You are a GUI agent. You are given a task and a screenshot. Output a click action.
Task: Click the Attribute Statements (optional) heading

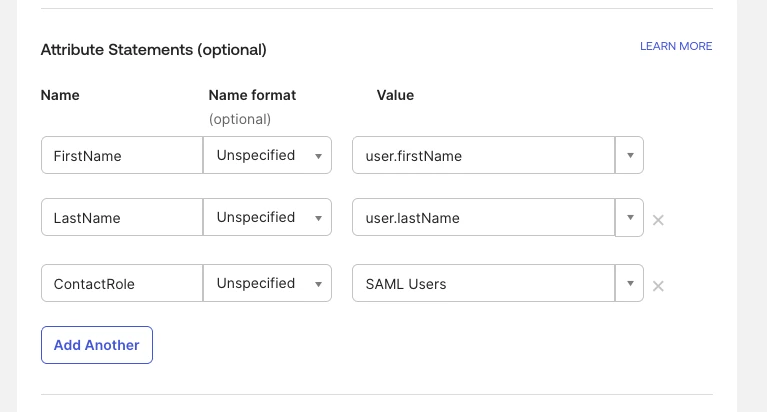click(153, 49)
